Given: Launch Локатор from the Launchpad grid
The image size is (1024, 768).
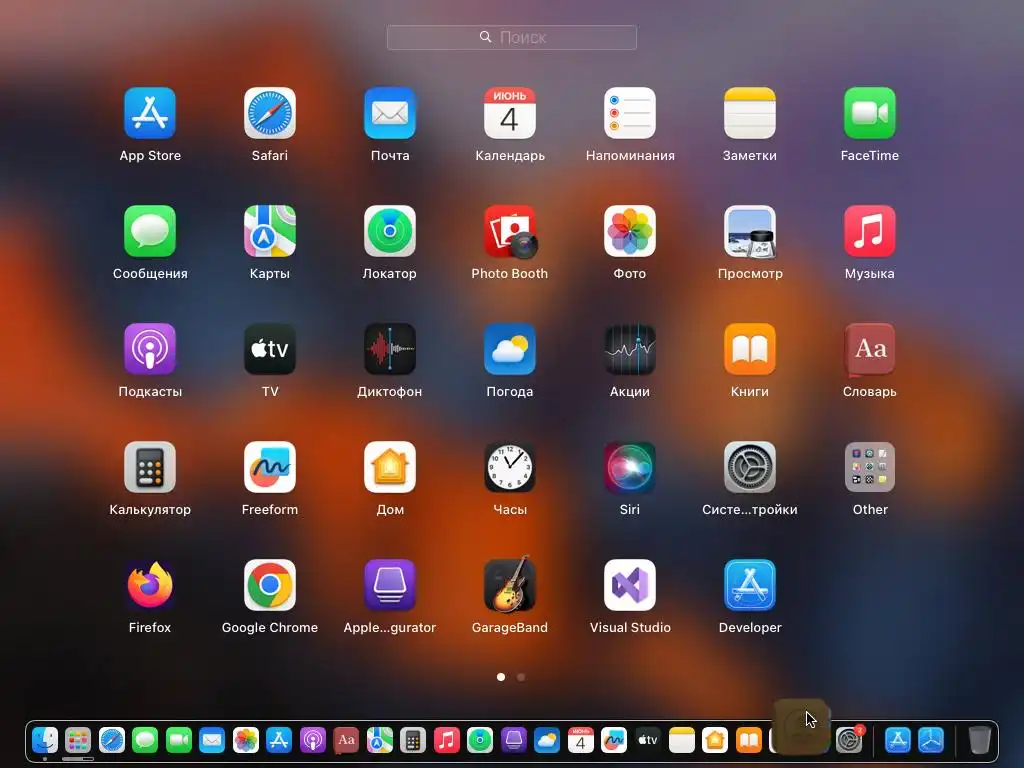Looking at the screenshot, I should [x=390, y=231].
